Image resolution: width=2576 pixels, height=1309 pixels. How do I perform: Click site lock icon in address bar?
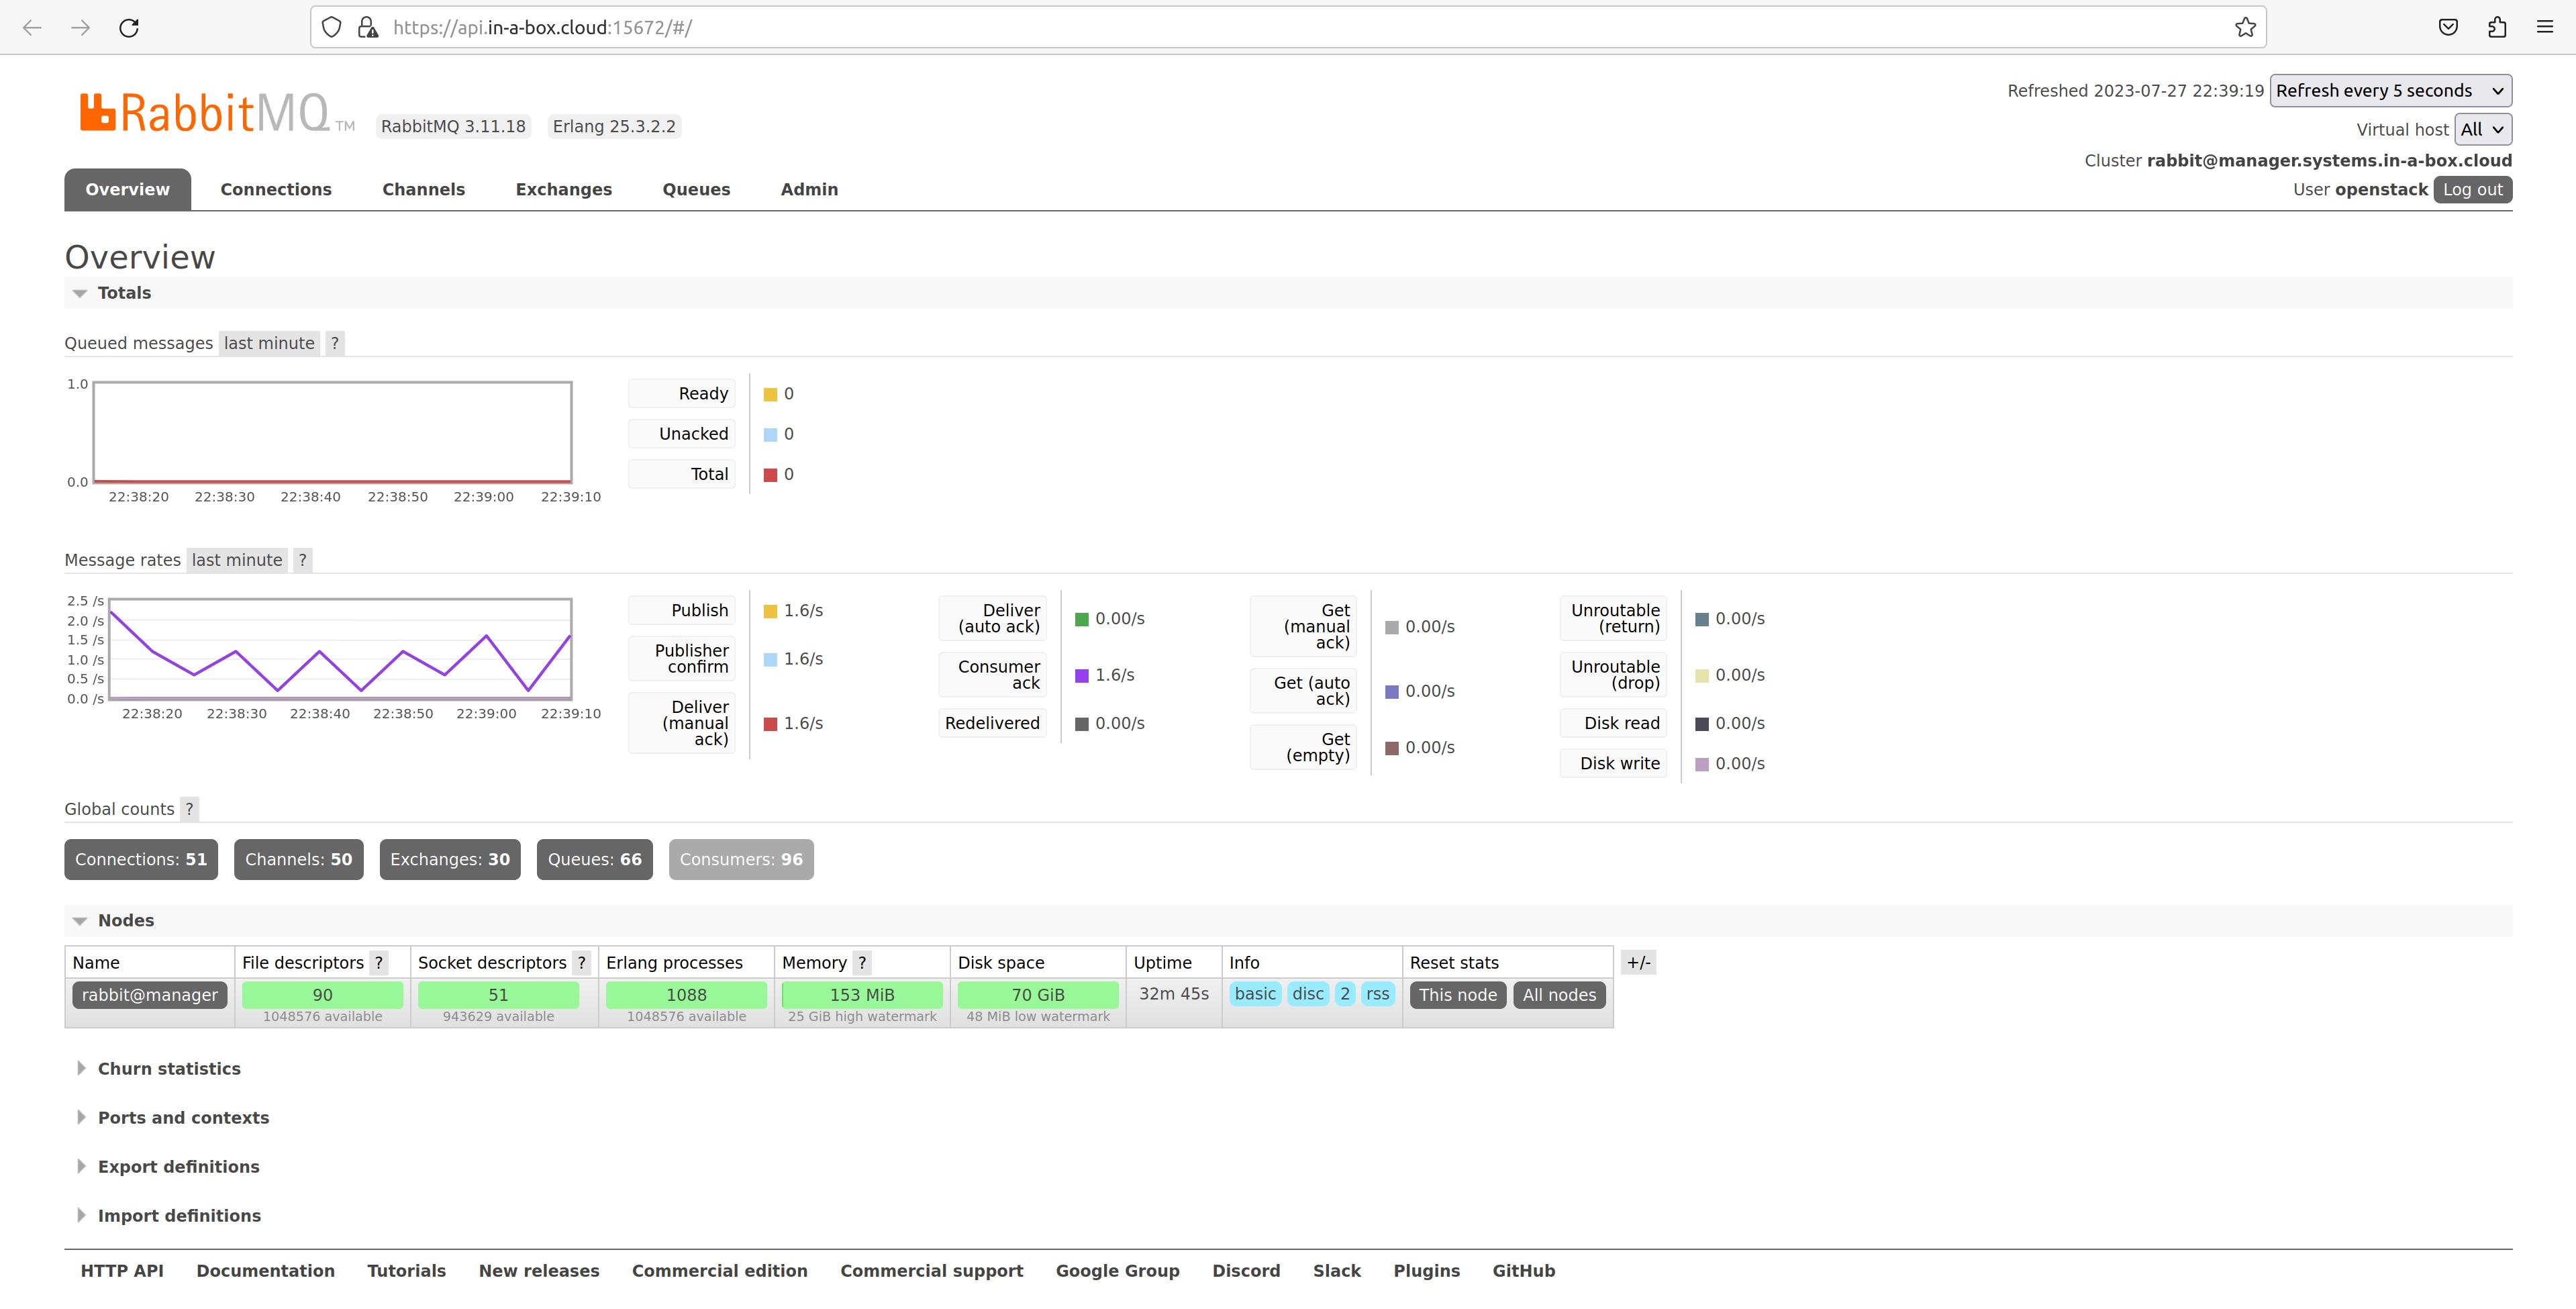[x=368, y=28]
